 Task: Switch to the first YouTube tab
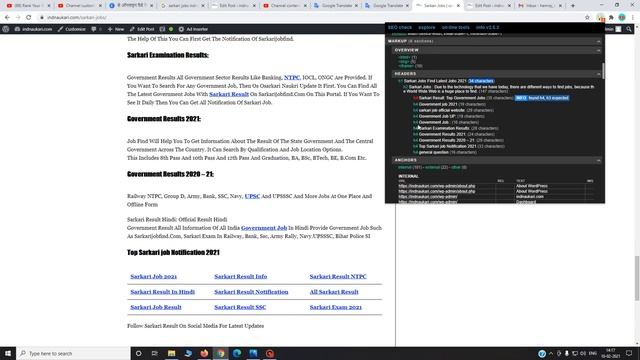(x=28, y=6)
